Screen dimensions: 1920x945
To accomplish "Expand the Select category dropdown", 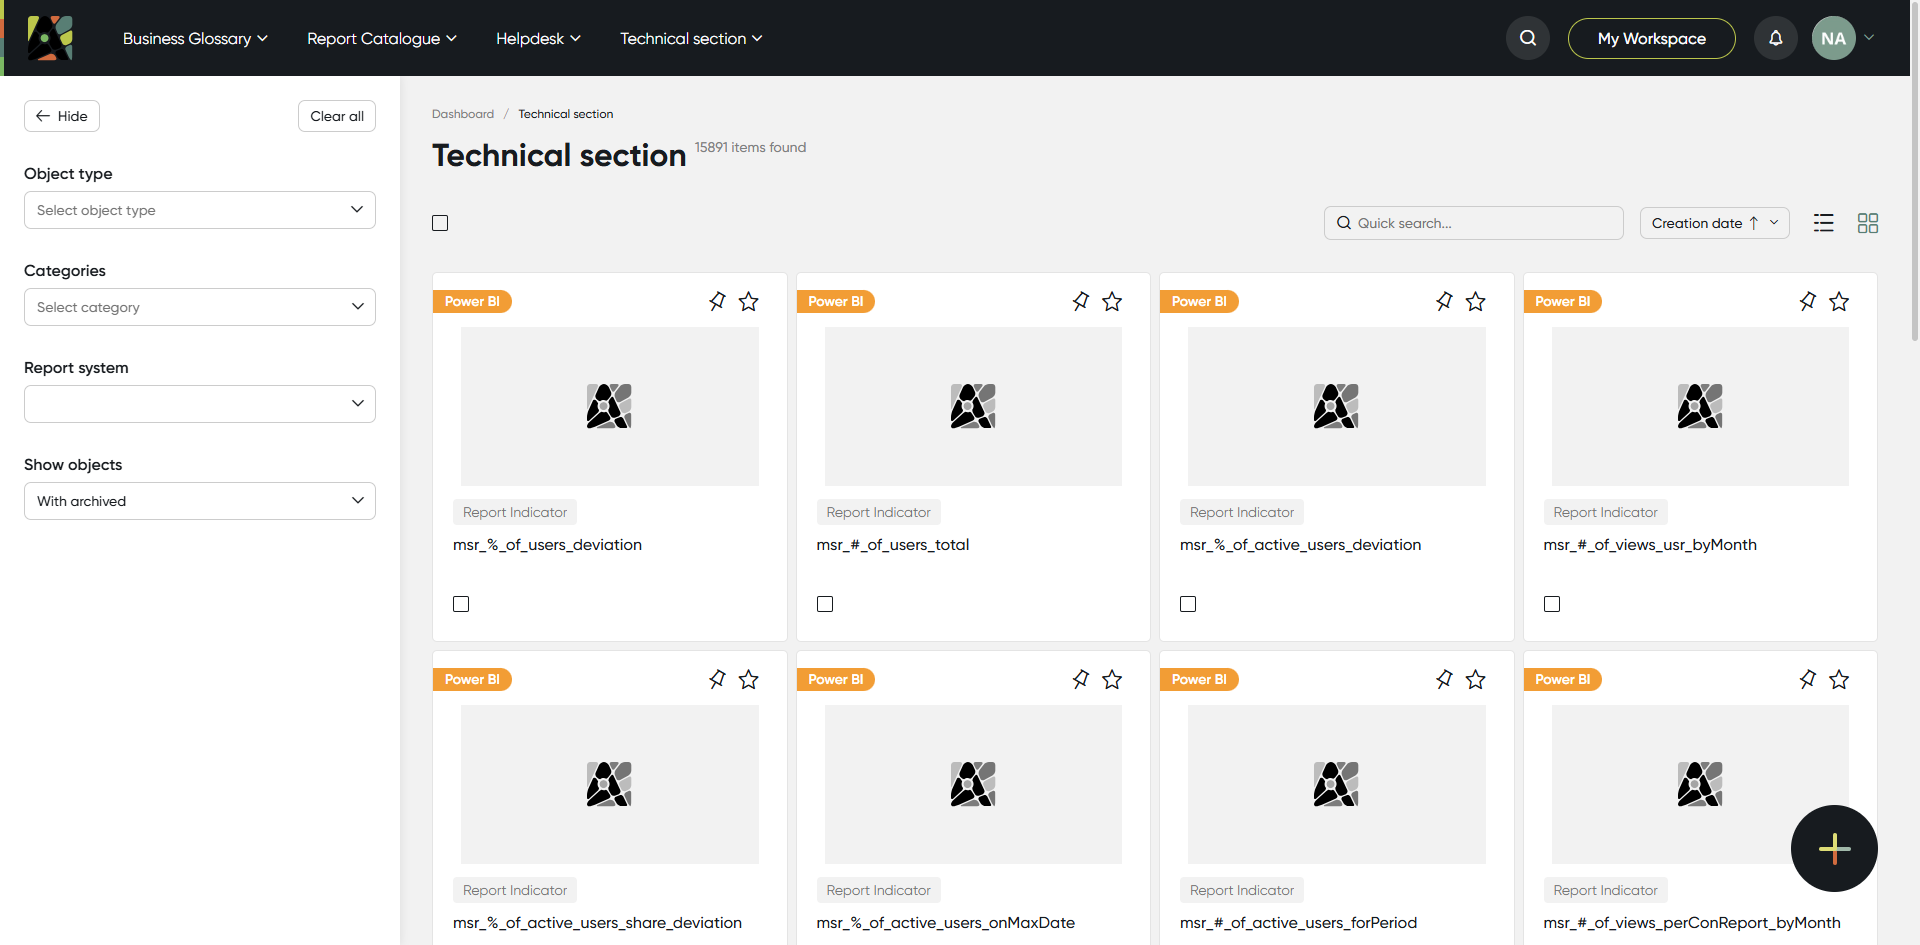I will click(x=200, y=307).
